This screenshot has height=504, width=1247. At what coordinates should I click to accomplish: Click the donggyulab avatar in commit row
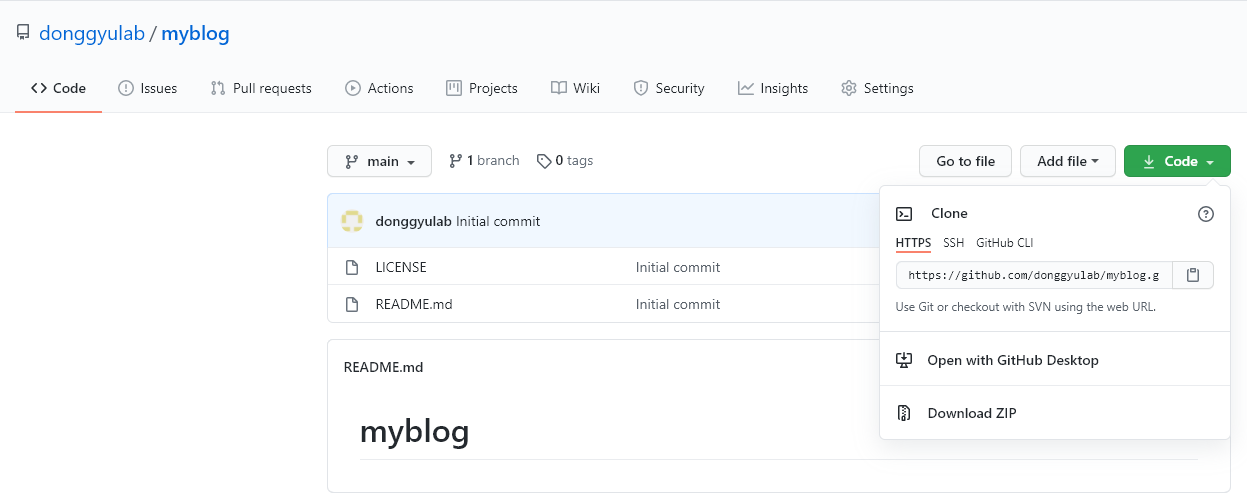click(352, 221)
